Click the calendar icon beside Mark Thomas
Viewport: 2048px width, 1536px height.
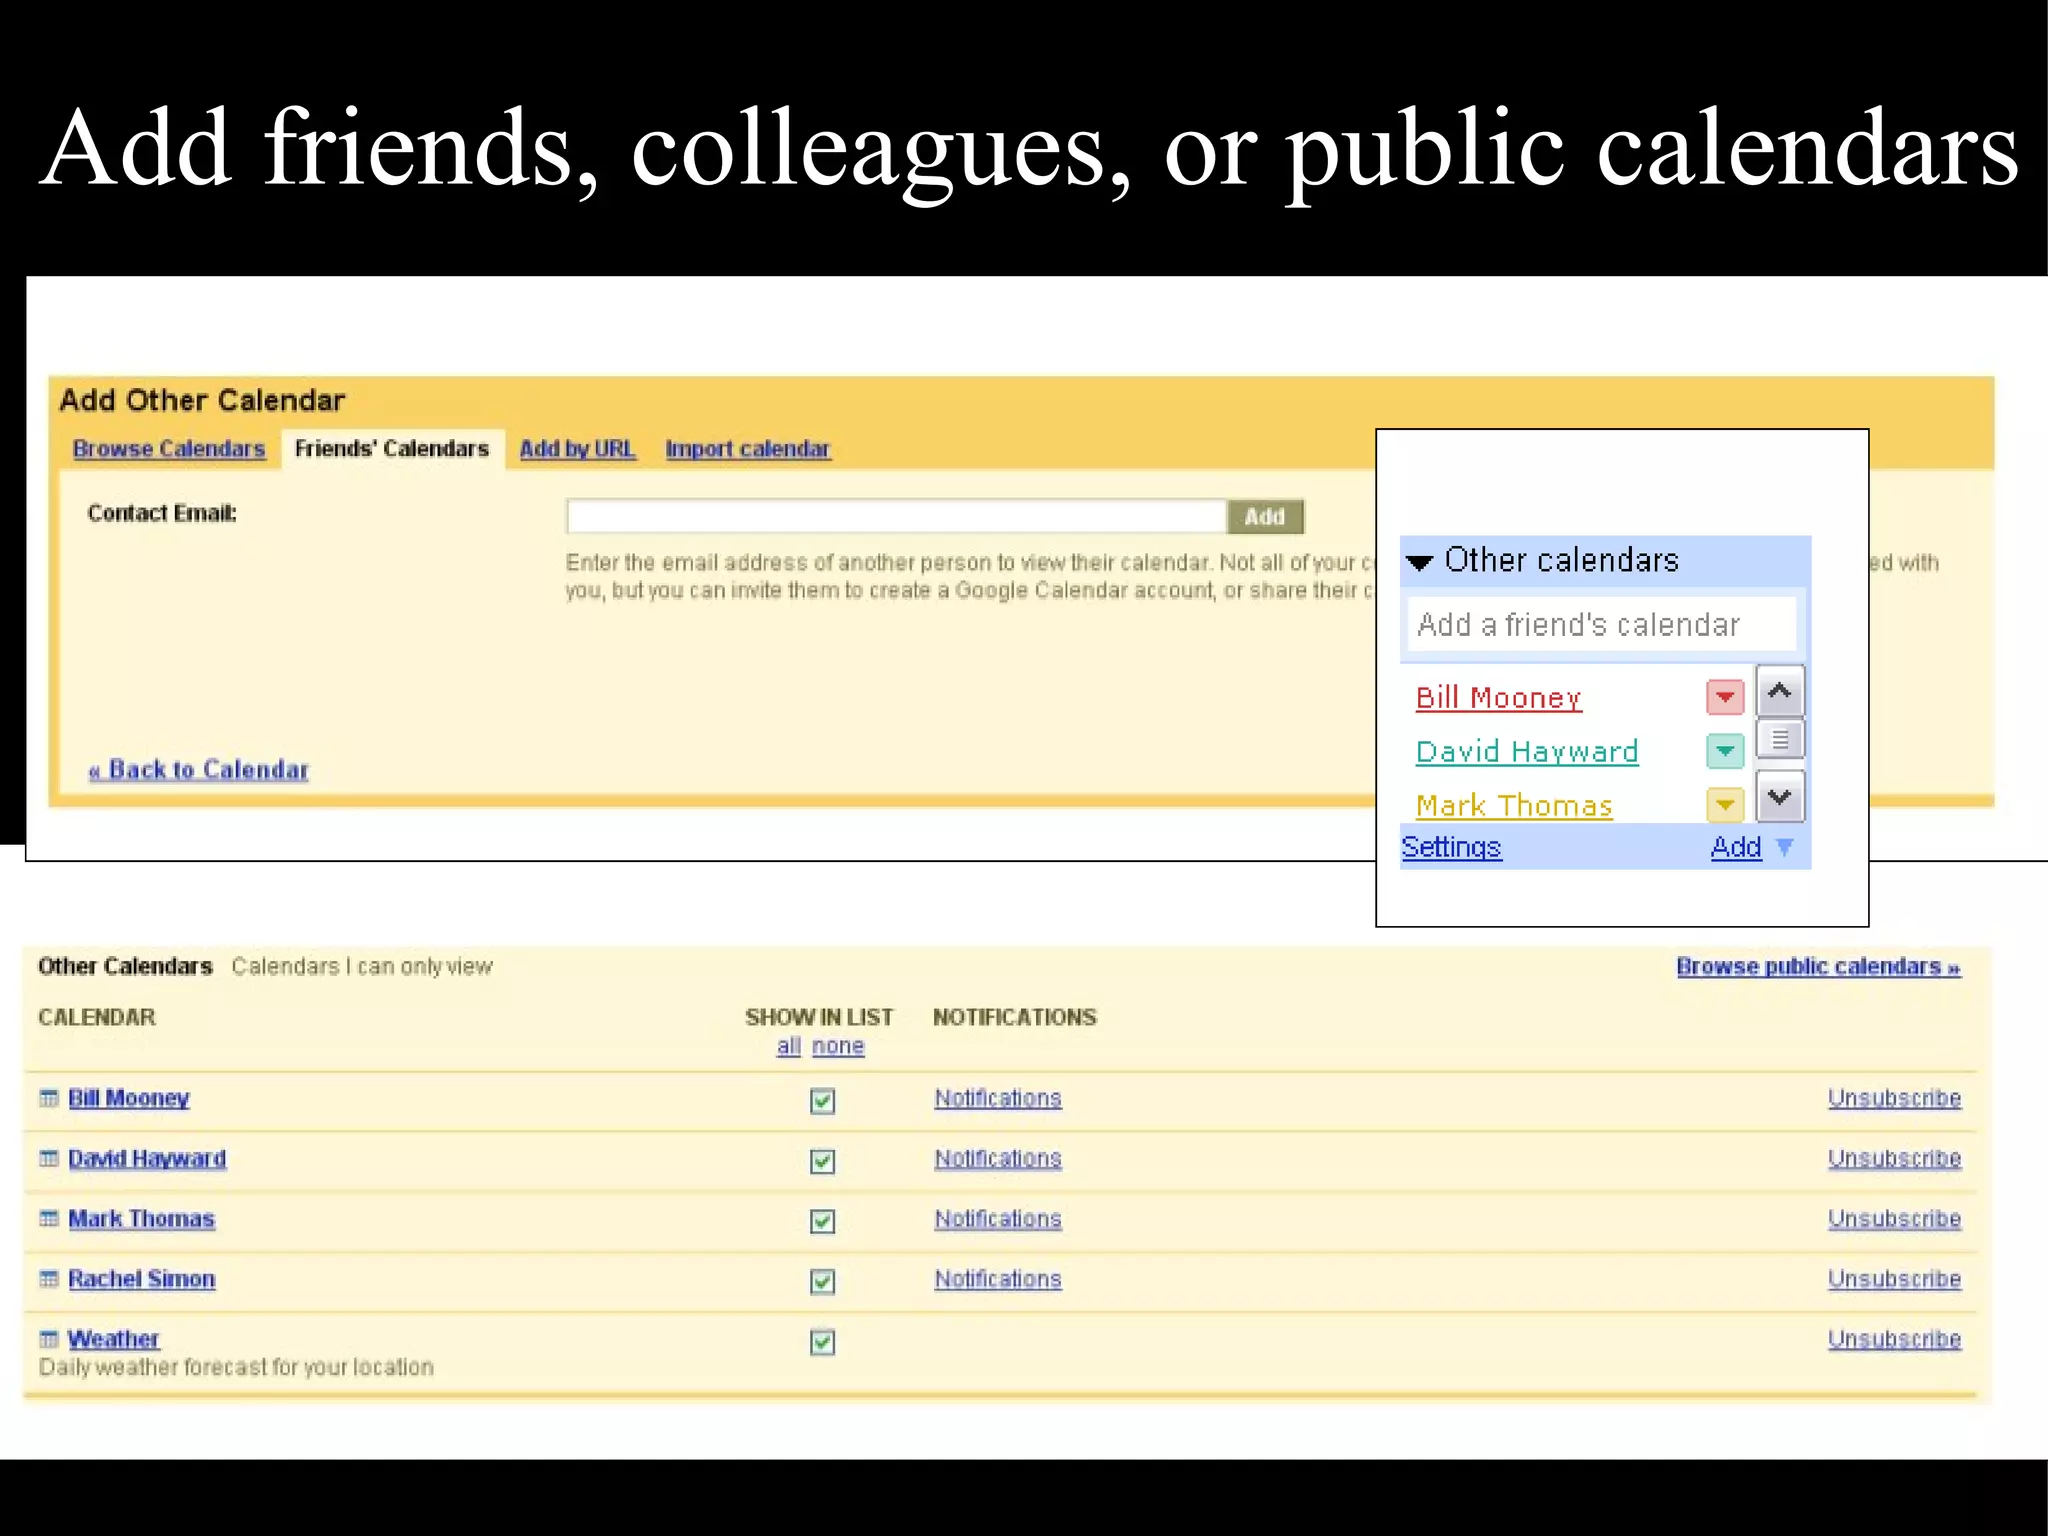tap(49, 1218)
